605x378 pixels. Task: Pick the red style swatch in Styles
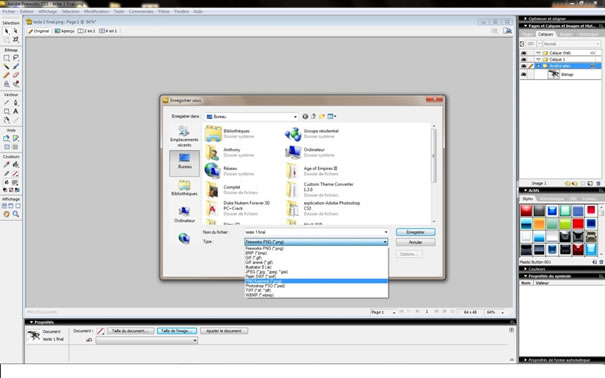click(526, 211)
